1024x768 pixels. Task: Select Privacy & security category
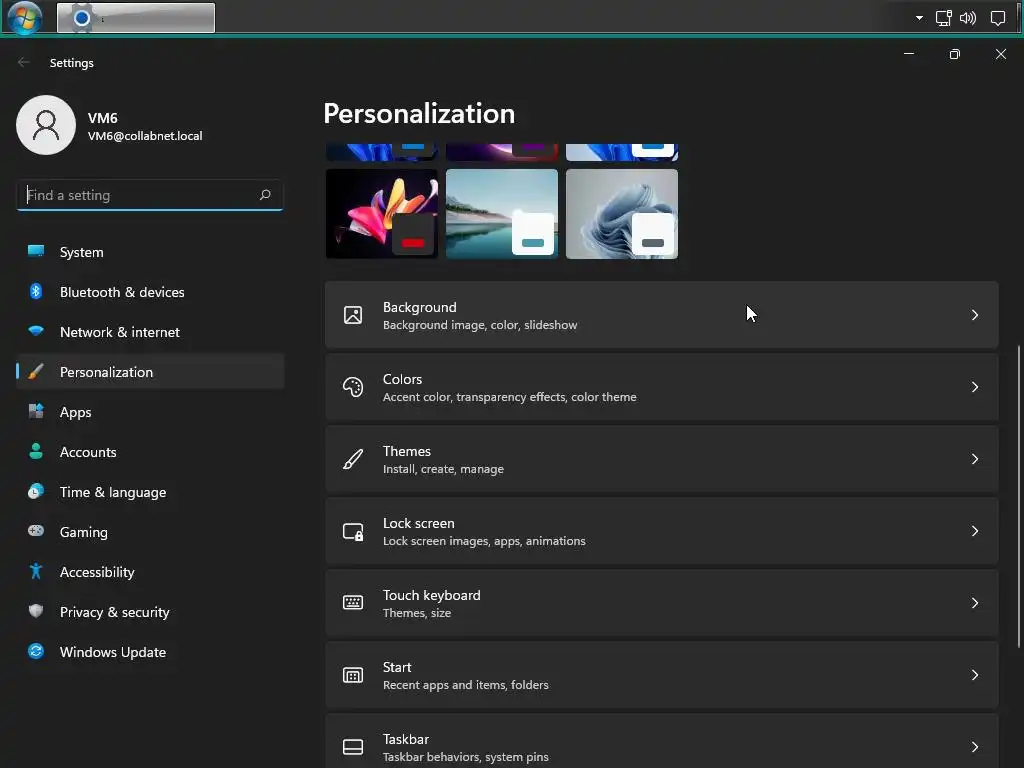click(x=150, y=611)
